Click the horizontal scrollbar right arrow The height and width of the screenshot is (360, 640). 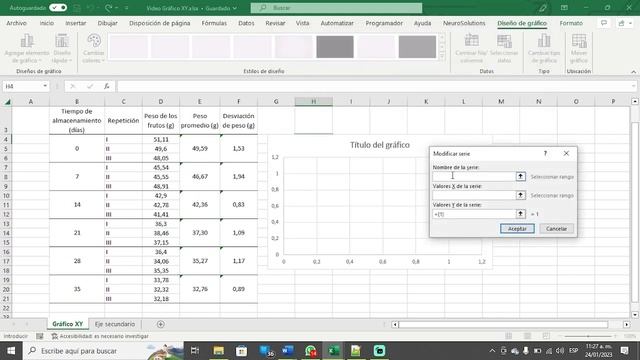[x=627, y=324]
